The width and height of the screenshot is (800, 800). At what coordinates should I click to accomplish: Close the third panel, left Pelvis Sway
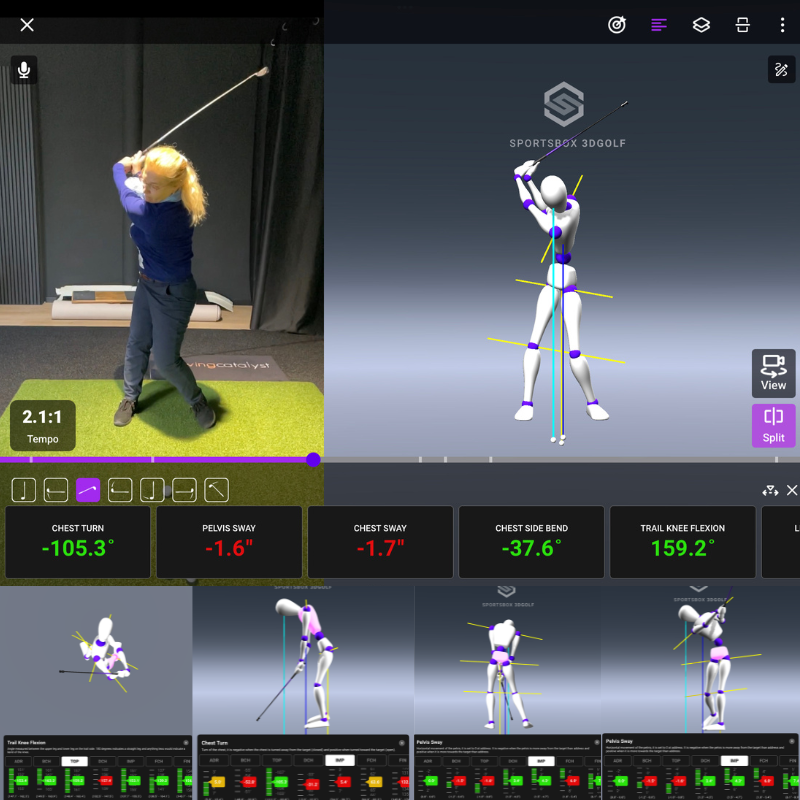pyautogui.click(x=597, y=742)
